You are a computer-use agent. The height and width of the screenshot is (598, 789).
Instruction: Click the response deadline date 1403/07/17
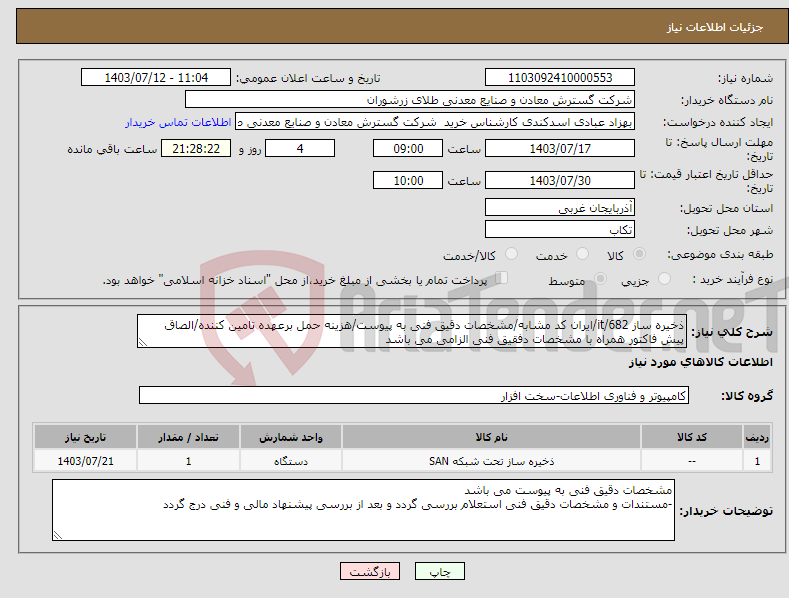click(x=560, y=148)
